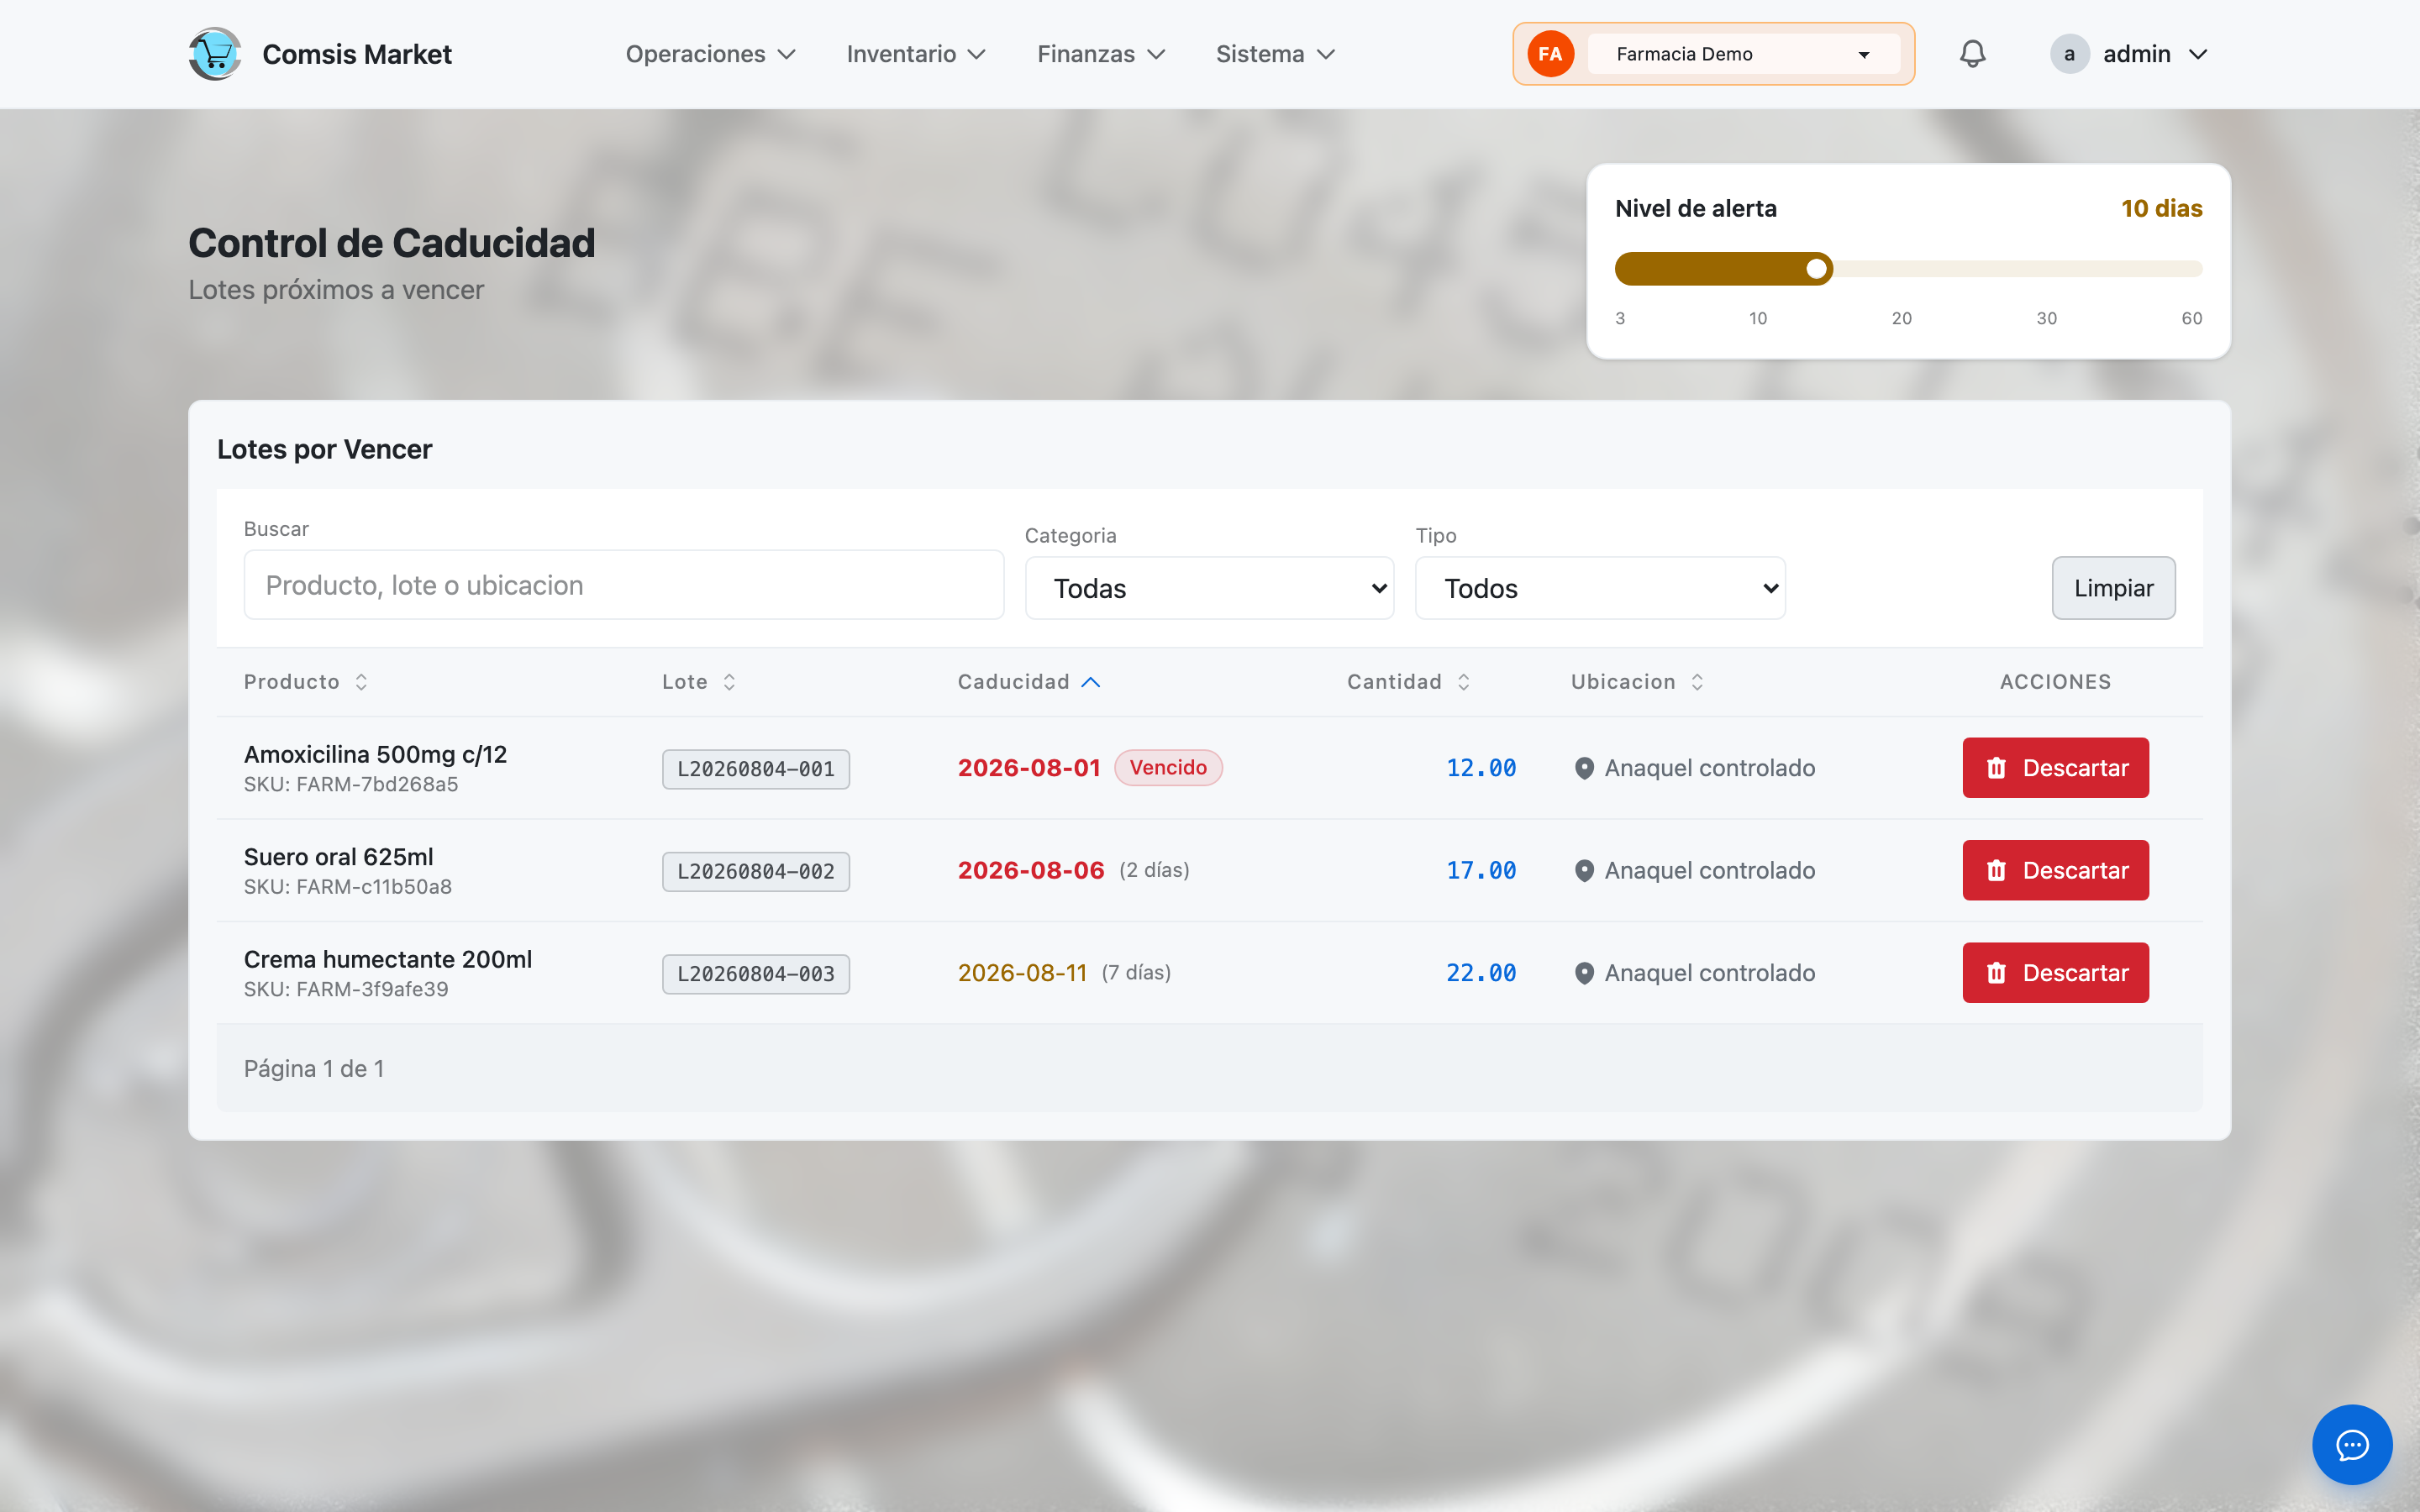Viewport: 2420px width, 1512px height.
Task: Focus the Buscar search input
Action: tap(623, 585)
